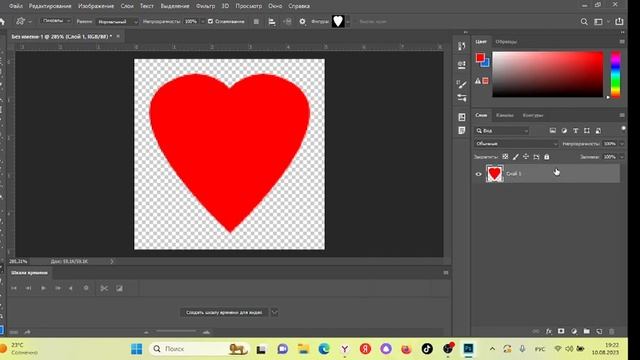The width and height of the screenshot is (640, 360).
Task: Open the 3D menu
Action: point(225,6)
